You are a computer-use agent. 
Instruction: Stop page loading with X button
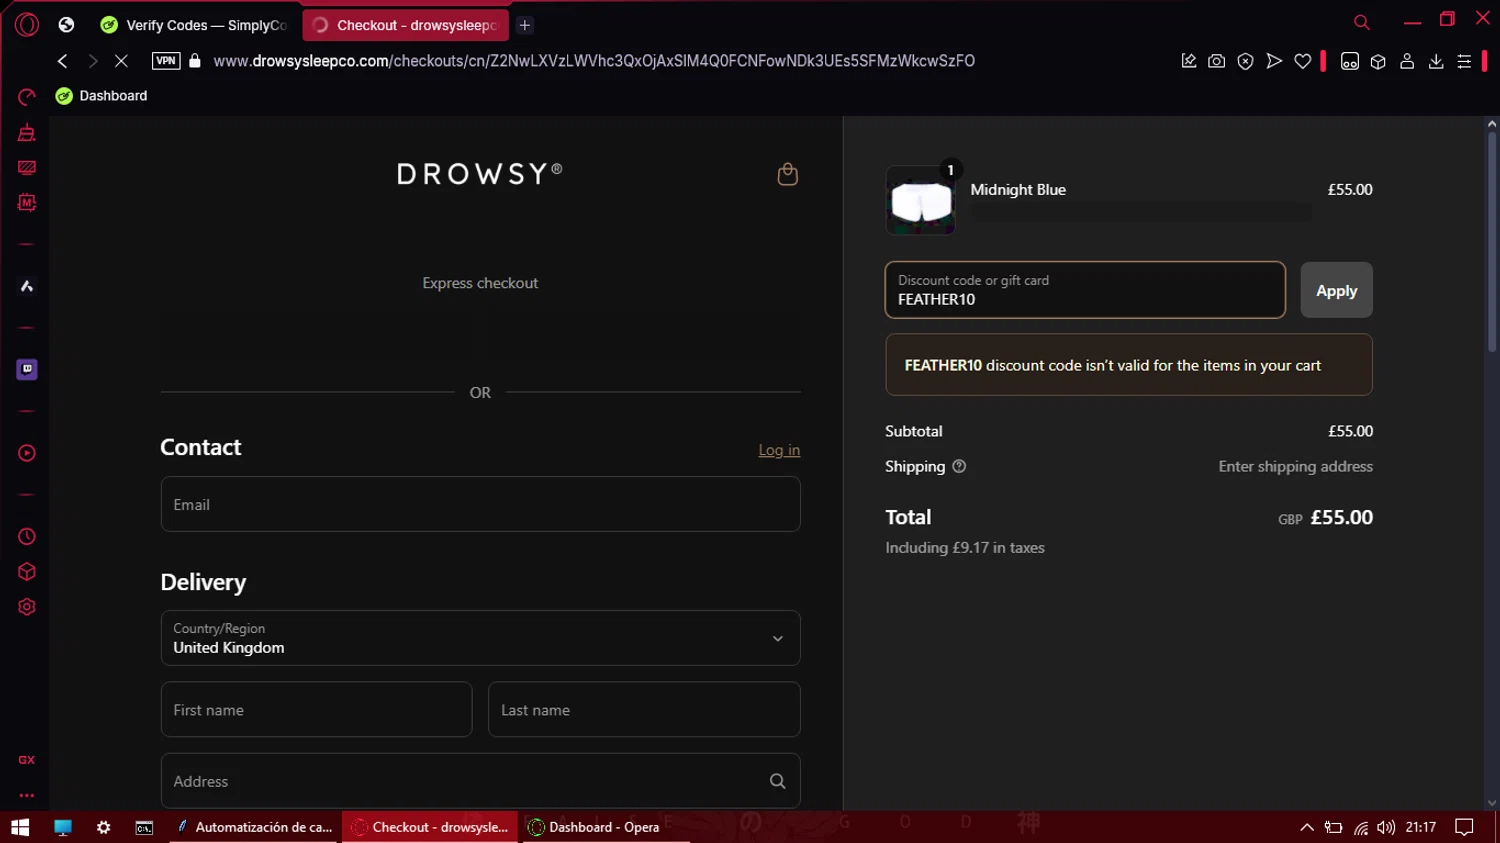click(x=121, y=61)
